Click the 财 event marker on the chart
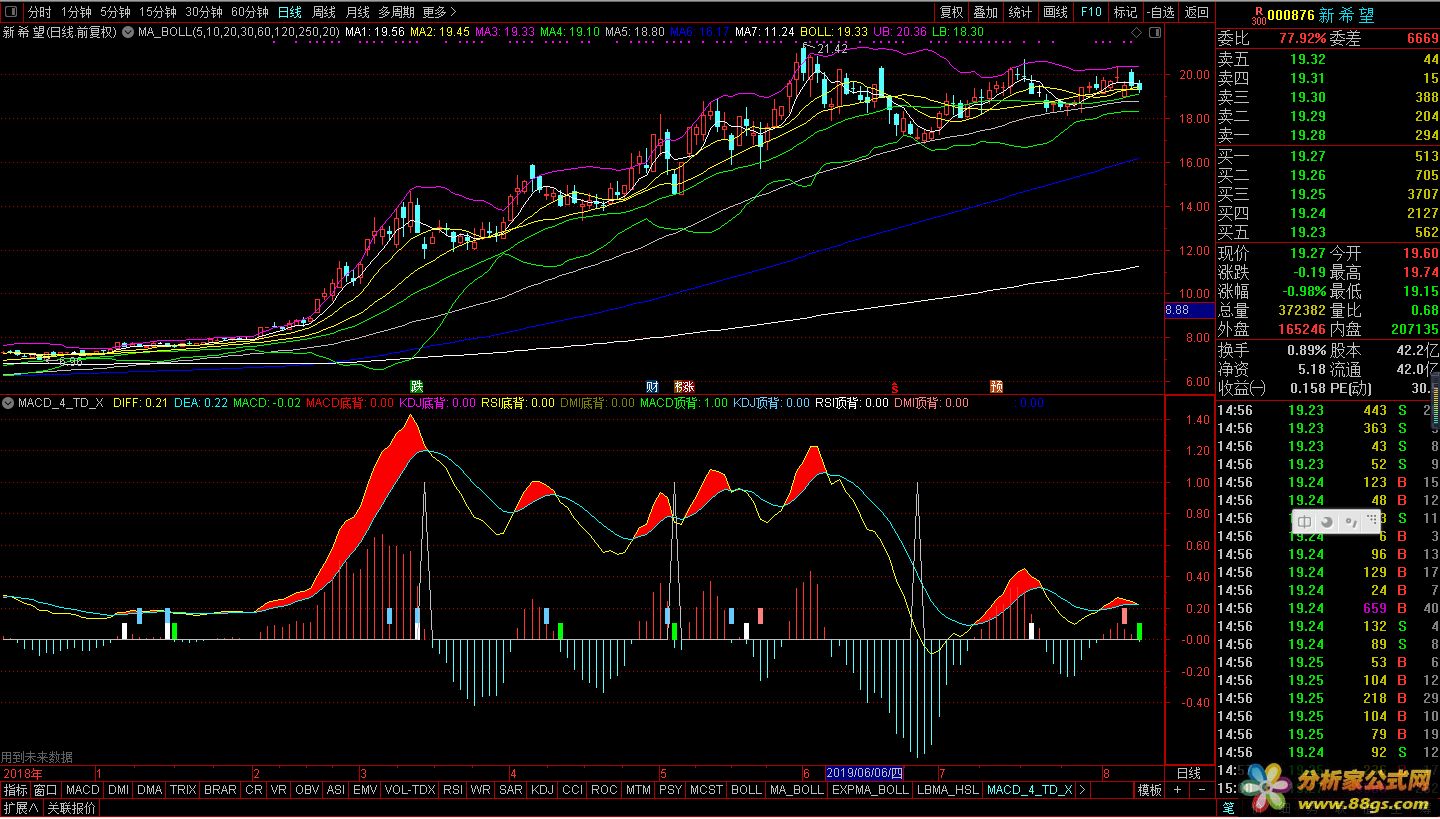 [x=652, y=386]
